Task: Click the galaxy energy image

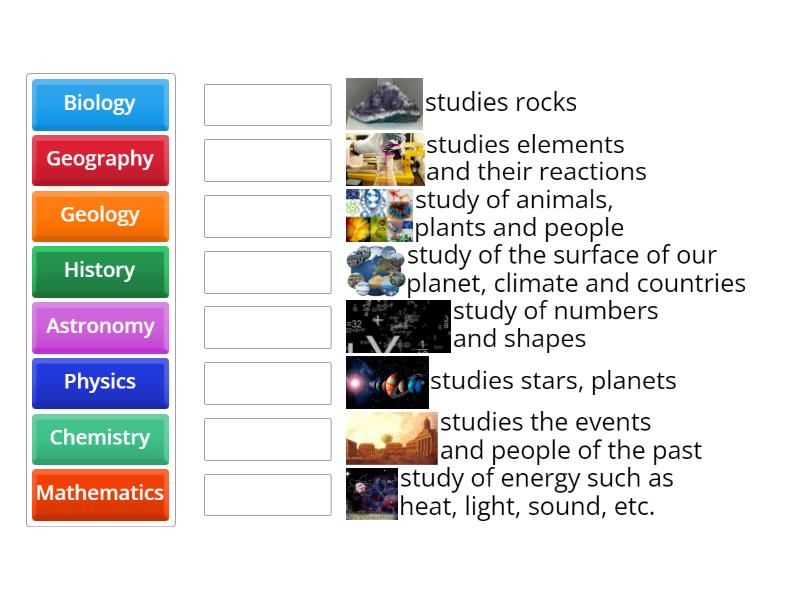Action: tap(371, 493)
